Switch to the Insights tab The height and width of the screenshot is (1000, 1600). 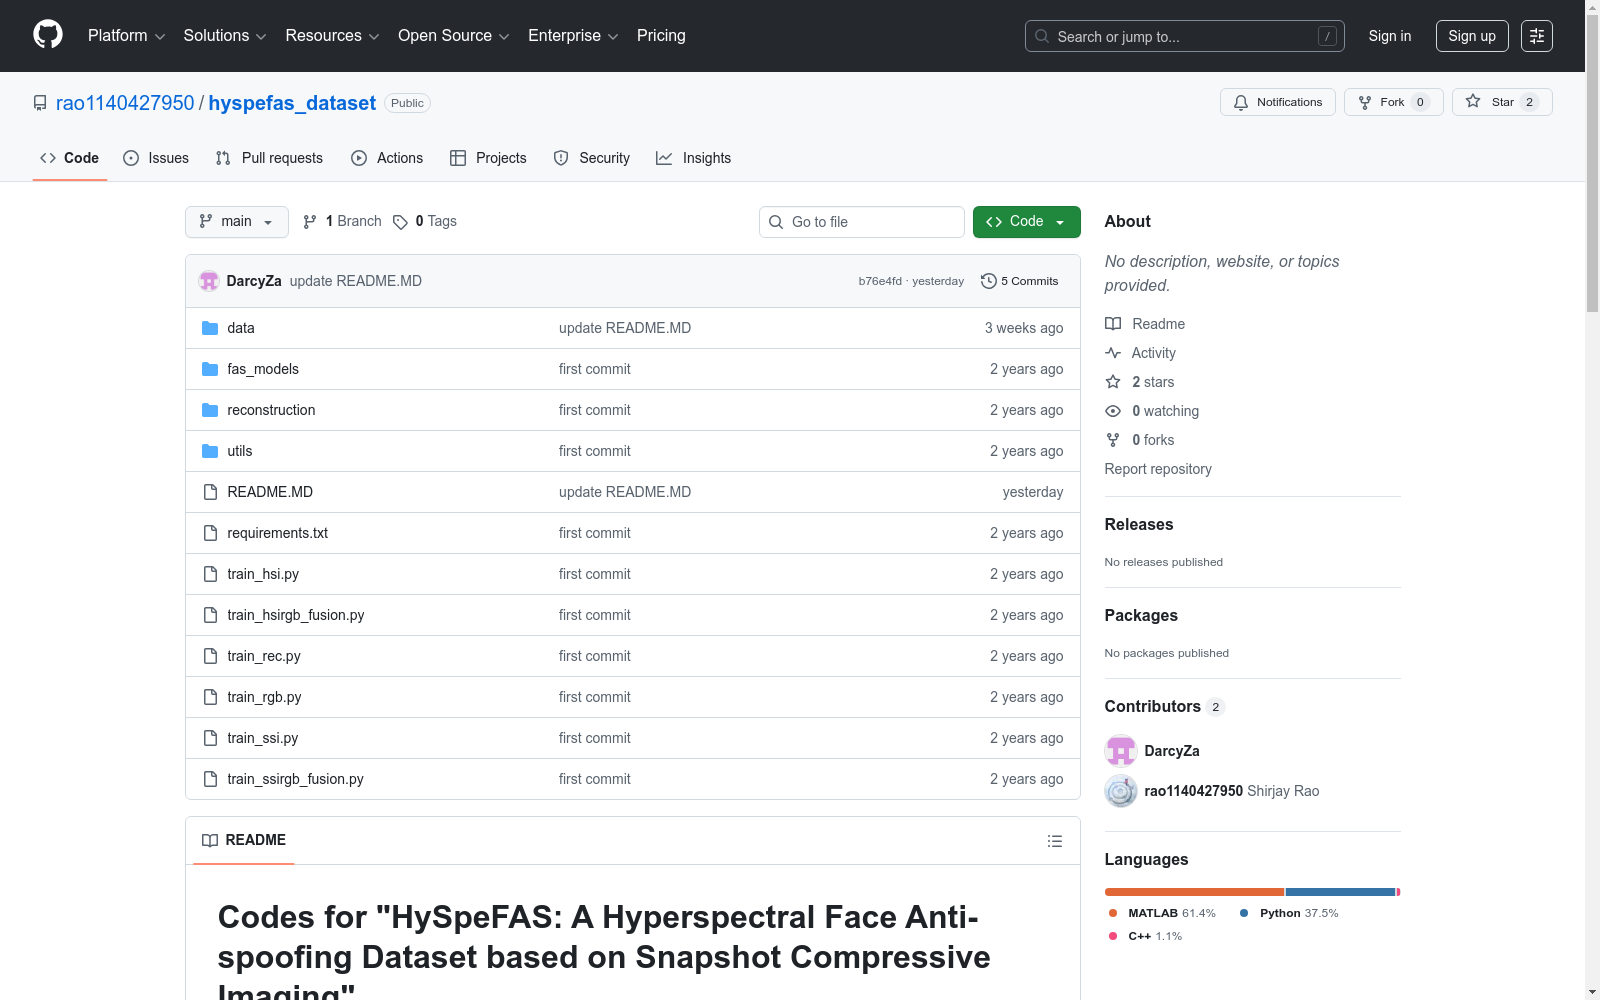tap(693, 158)
